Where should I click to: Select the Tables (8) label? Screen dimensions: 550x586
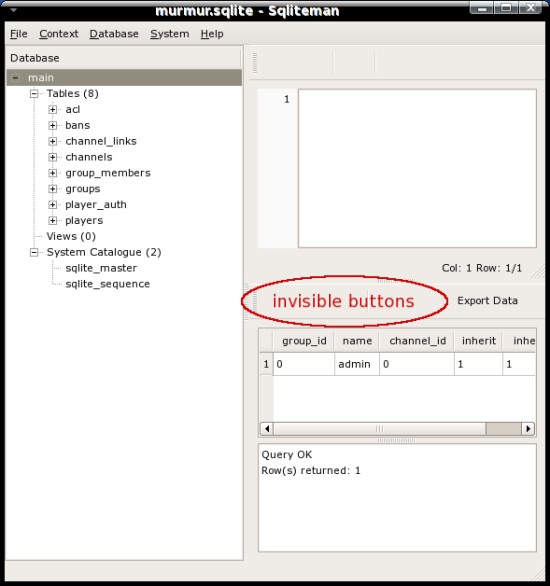pos(72,93)
